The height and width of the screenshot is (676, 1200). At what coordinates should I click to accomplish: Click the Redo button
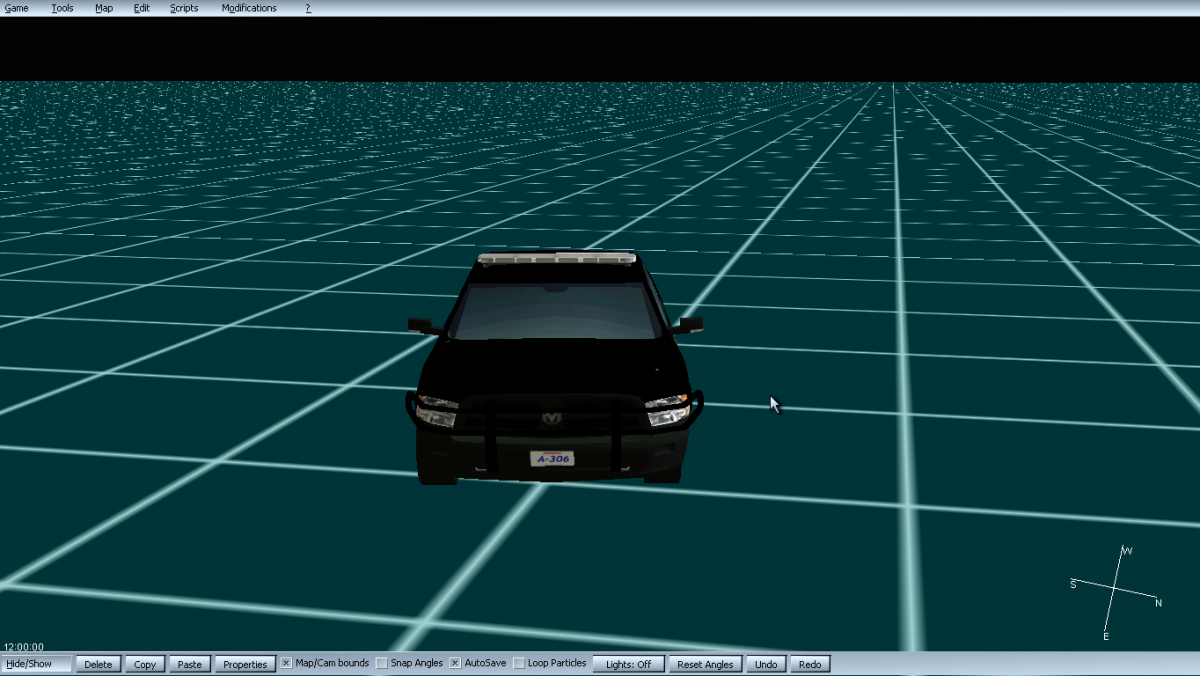point(810,664)
